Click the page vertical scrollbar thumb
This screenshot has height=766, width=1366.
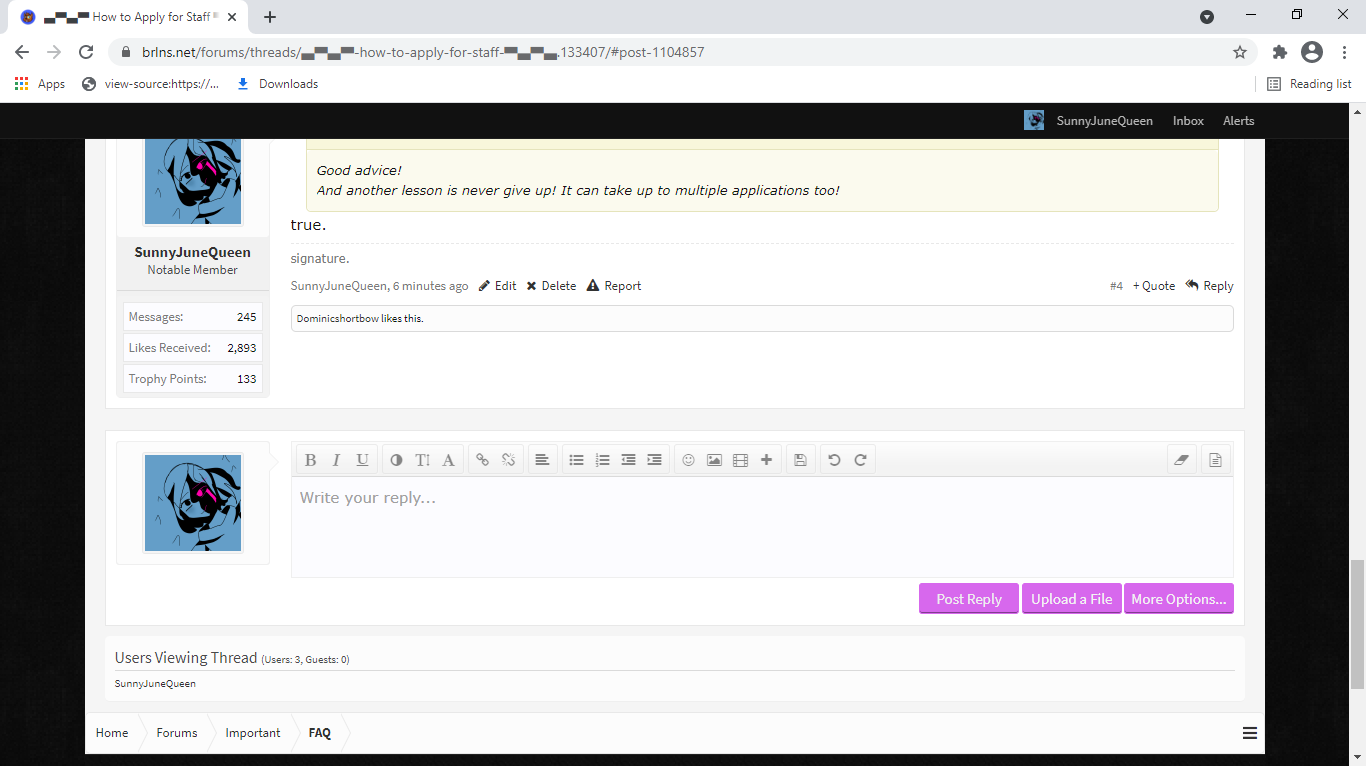click(1357, 624)
